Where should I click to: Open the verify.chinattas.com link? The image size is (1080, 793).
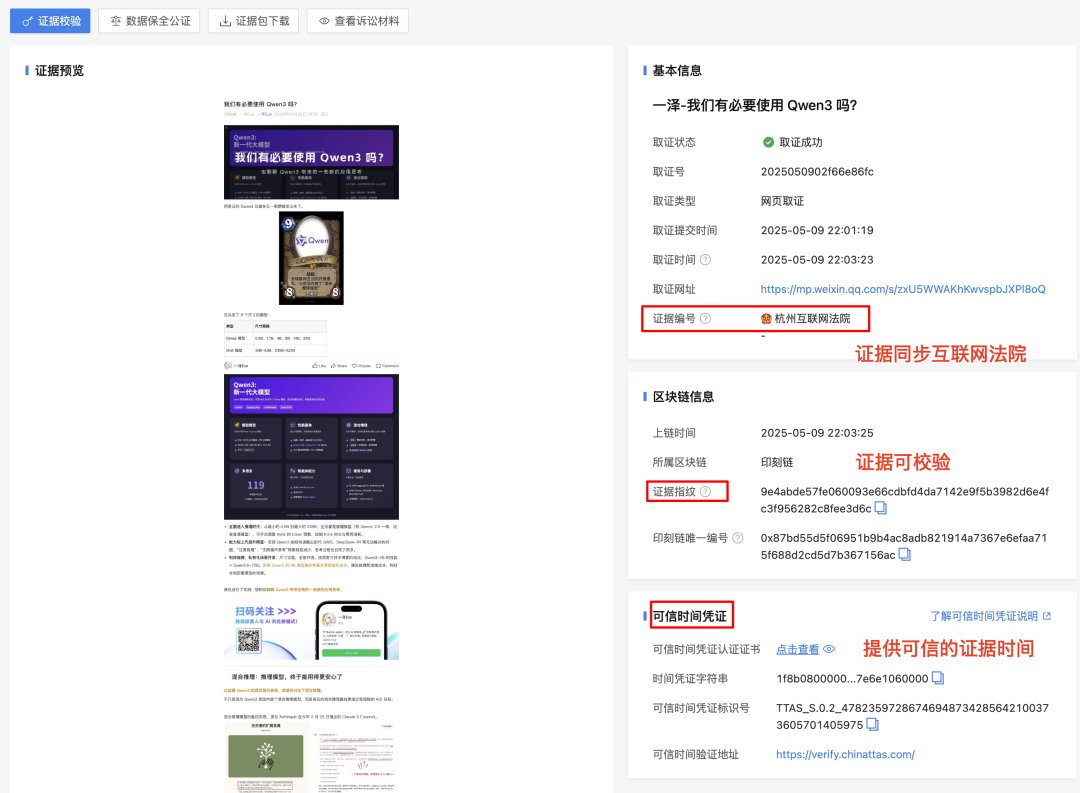pos(845,754)
